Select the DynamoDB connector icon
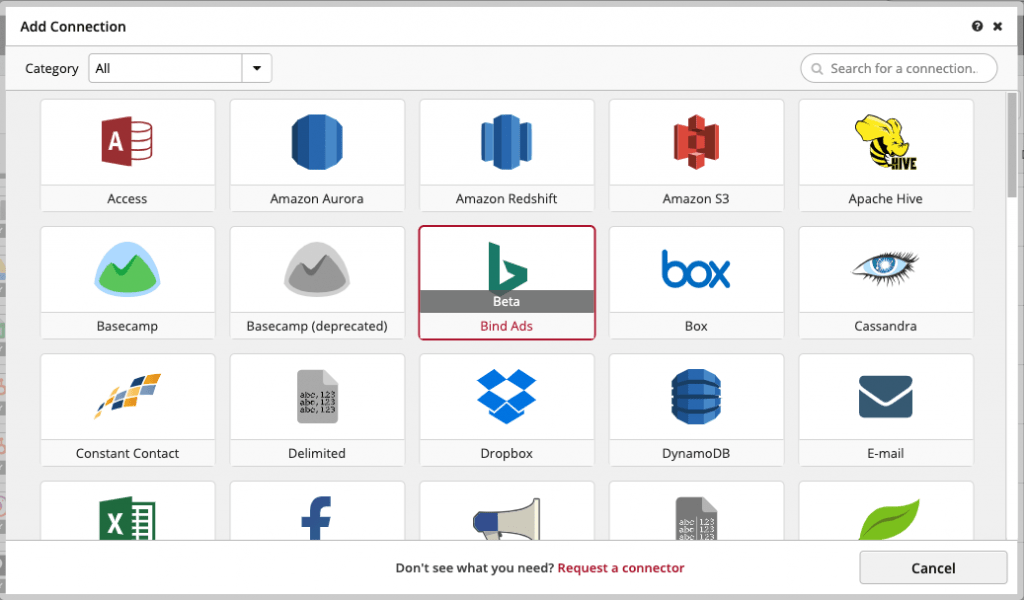 click(696, 396)
